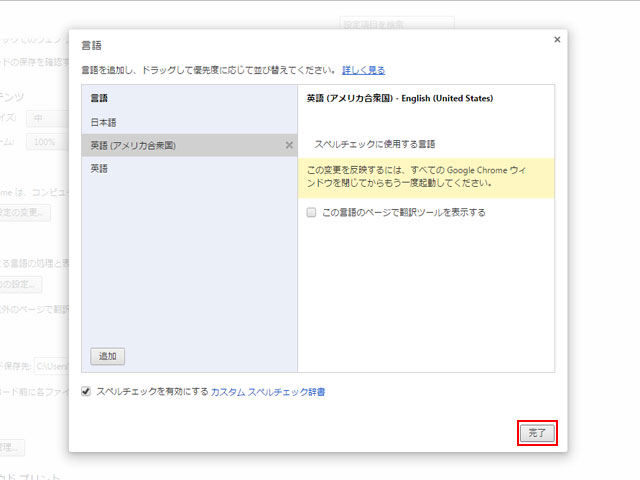This screenshot has height=480, width=640.
Task: Uncheck スペルチェックを有効にする checkbox
Action: pos(87,392)
